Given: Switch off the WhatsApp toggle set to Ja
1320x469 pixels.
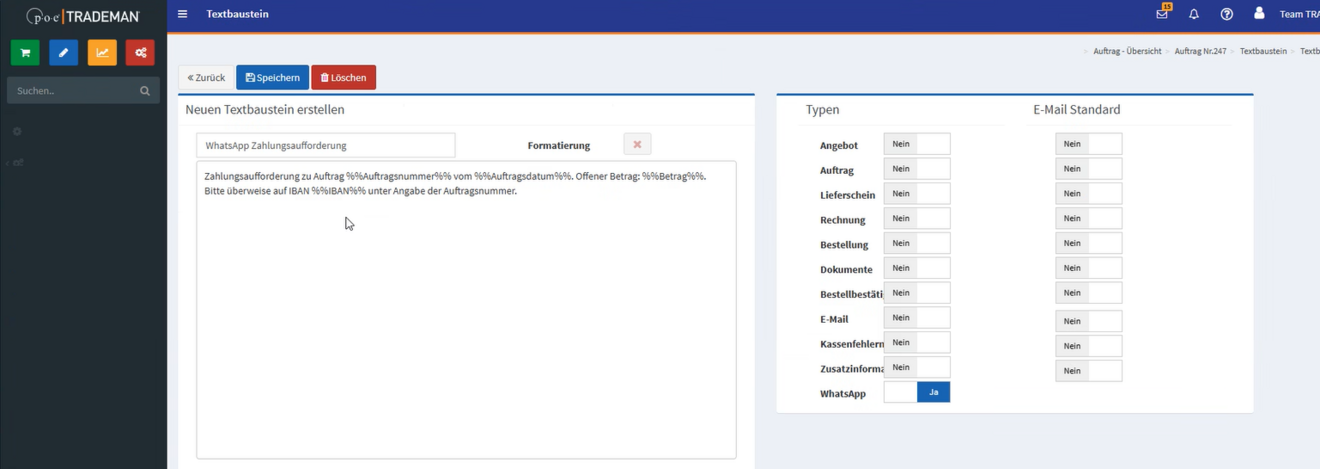Looking at the screenshot, I should pyautogui.click(x=917, y=392).
